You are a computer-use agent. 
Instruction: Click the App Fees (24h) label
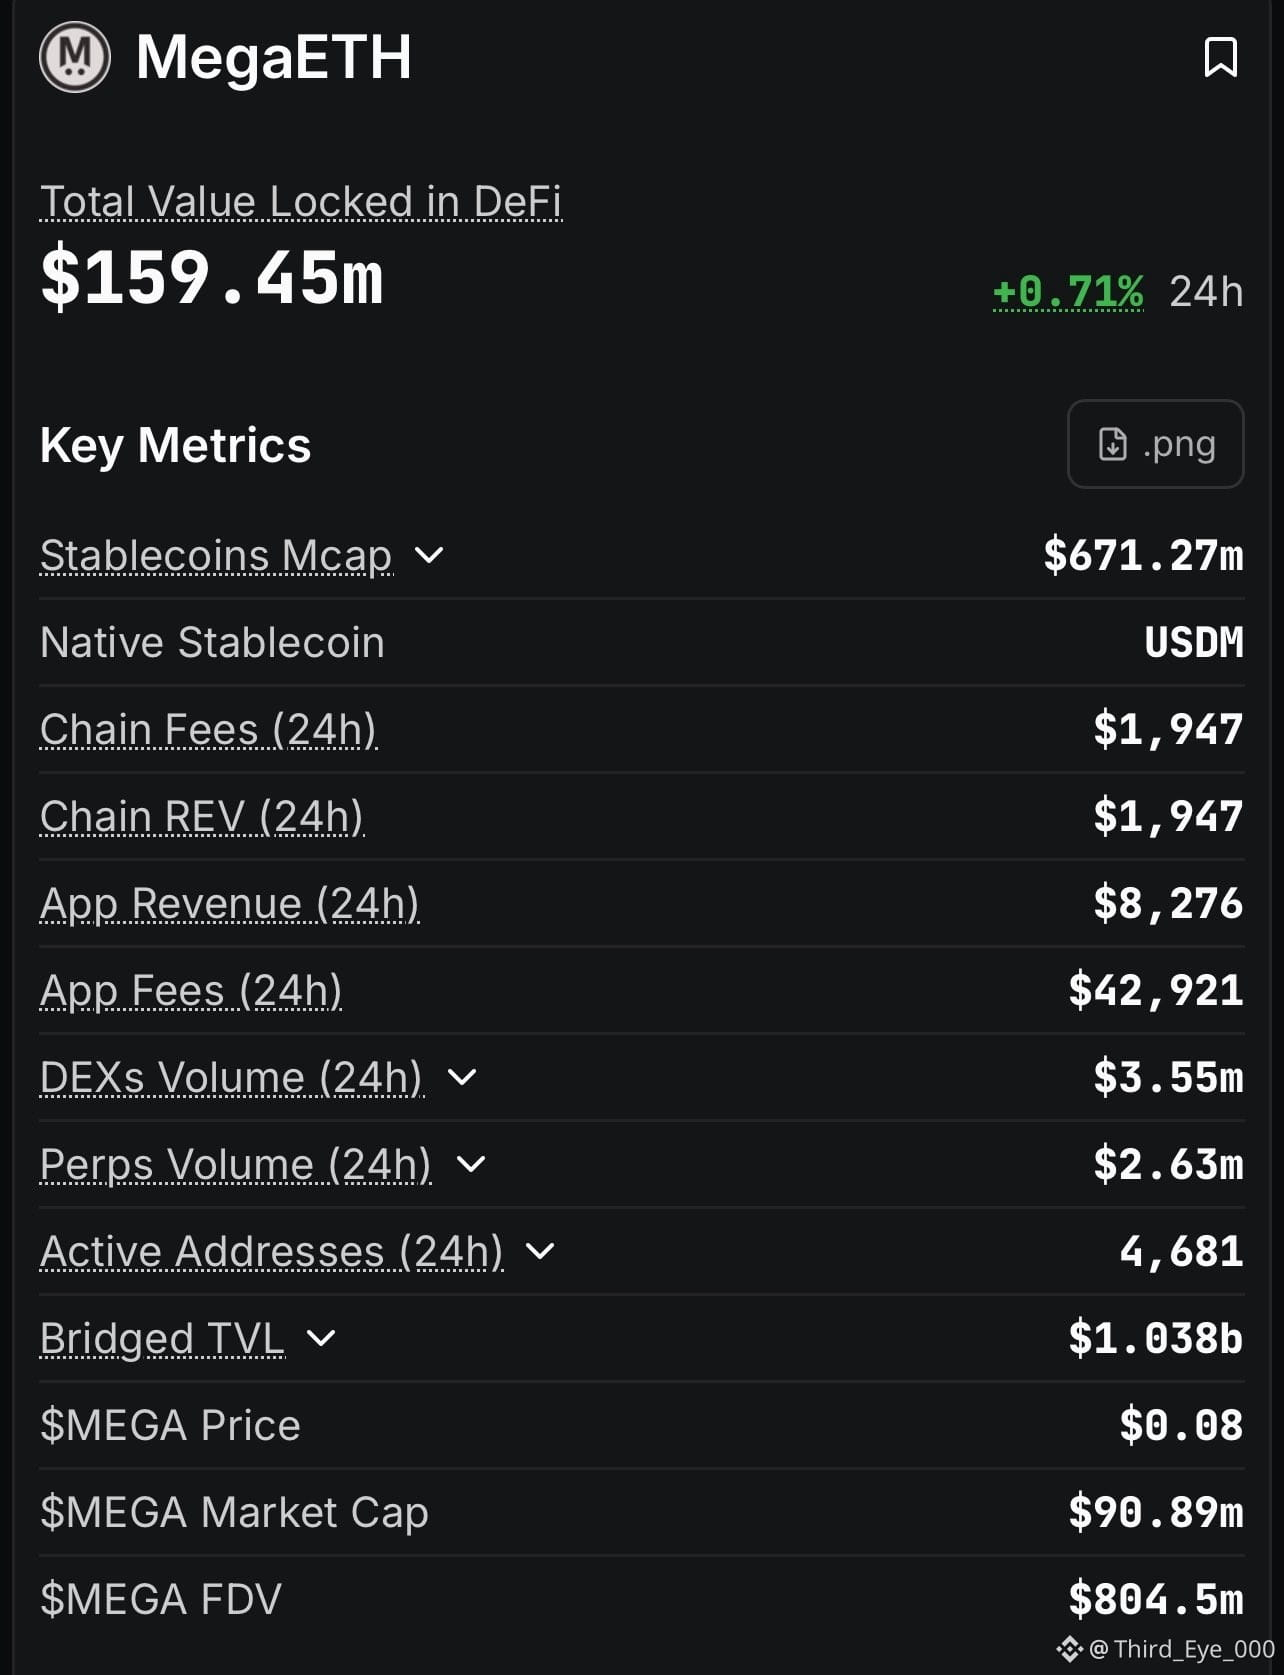[191, 991]
